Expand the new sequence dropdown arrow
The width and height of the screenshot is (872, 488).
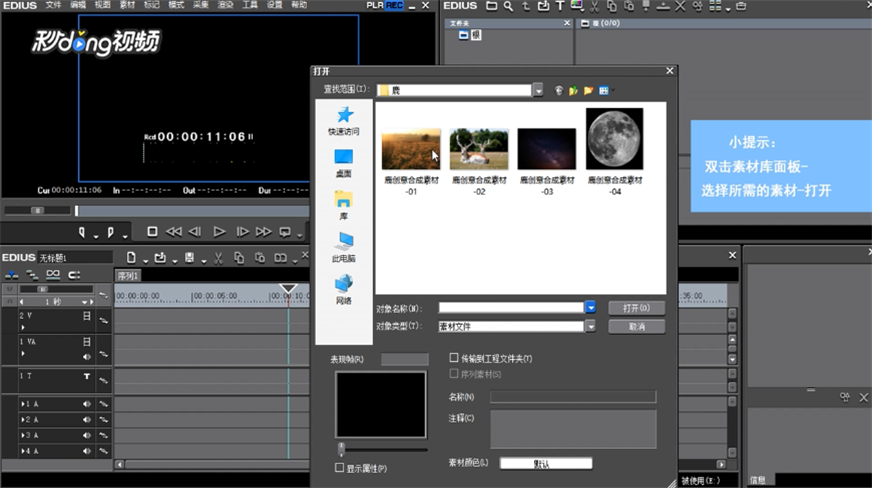pyautogui.click(x=145, y=261)
